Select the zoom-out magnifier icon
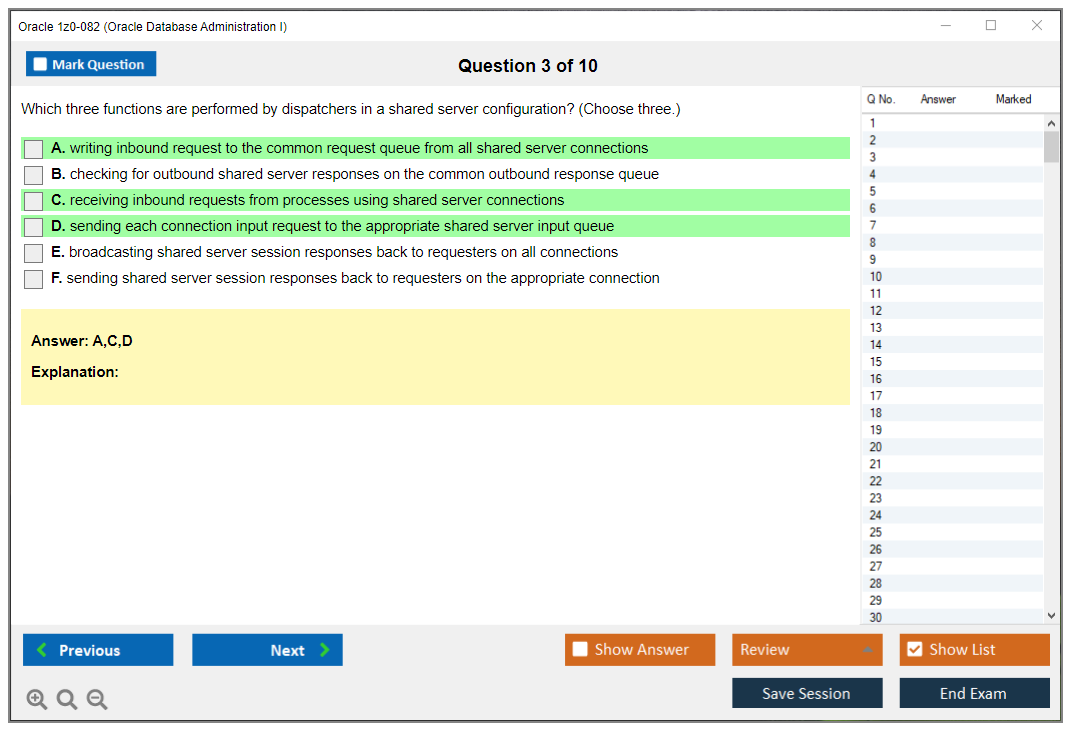Viewport: 1075px width, 735px height. (97, 699)
